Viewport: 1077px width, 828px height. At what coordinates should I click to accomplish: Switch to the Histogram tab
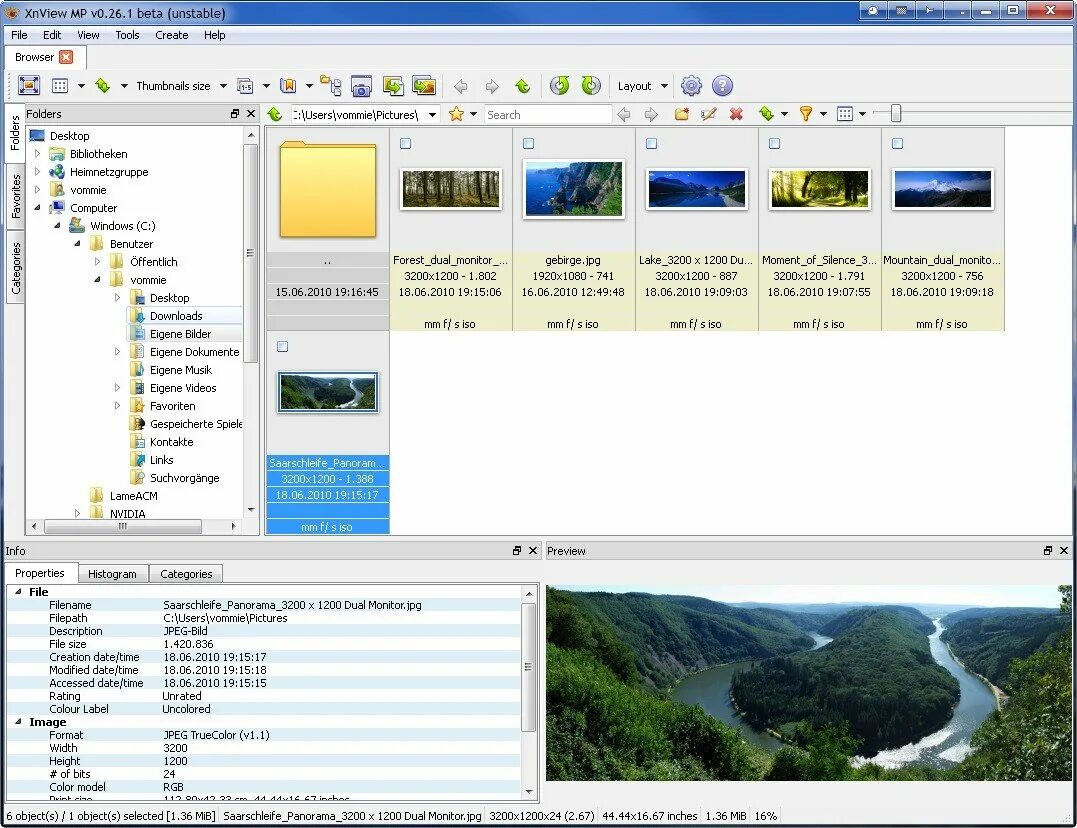(112, 574)
